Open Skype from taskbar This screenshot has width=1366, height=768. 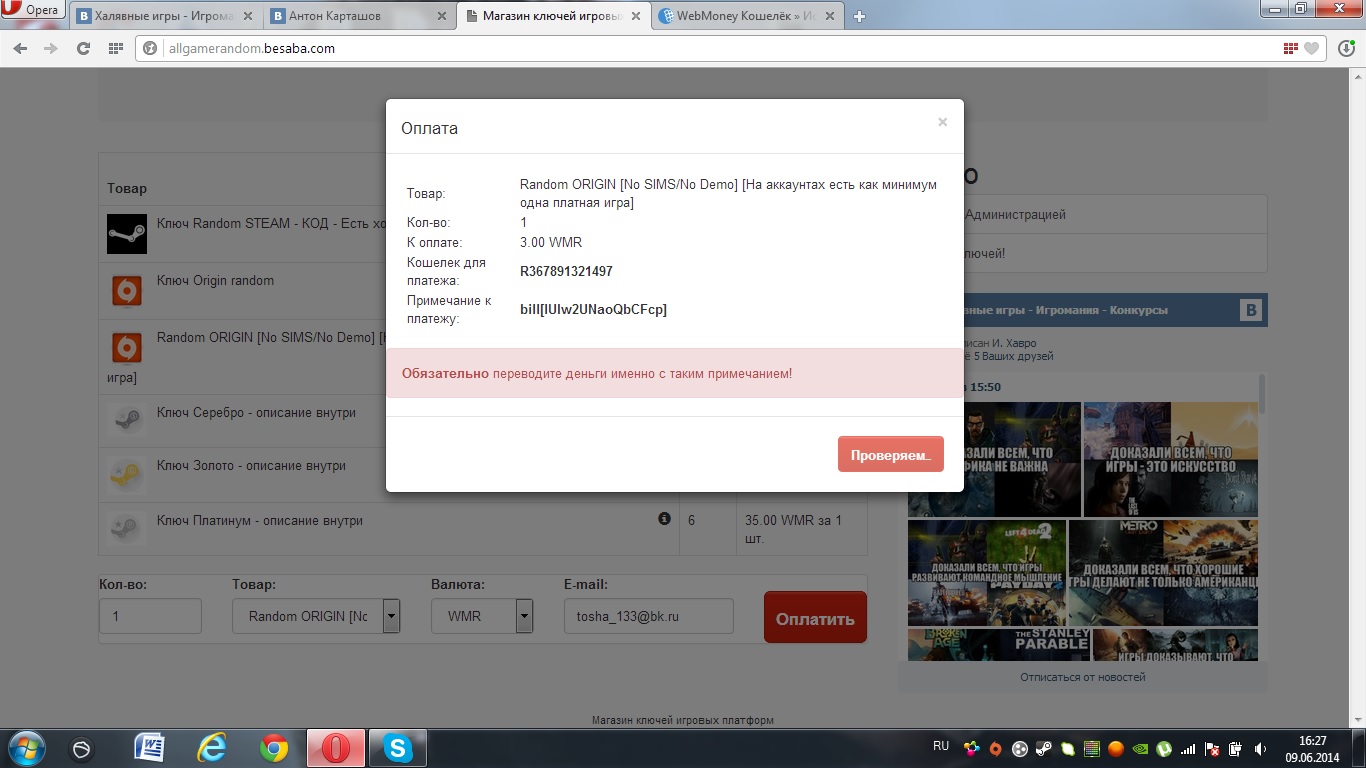(398, 748)
